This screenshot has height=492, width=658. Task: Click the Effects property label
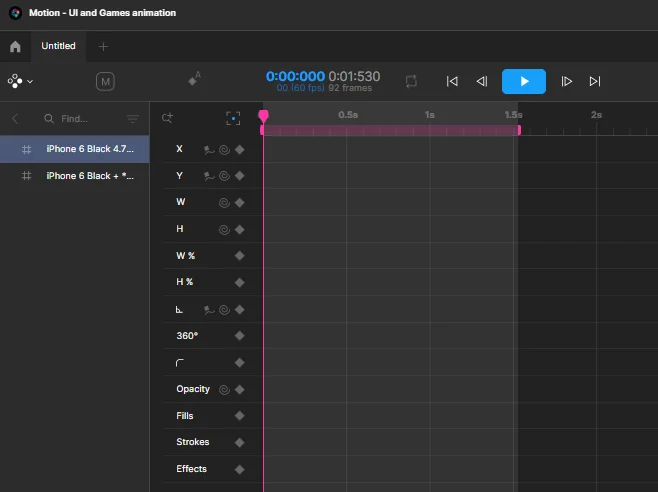click(x=191, y=468)
